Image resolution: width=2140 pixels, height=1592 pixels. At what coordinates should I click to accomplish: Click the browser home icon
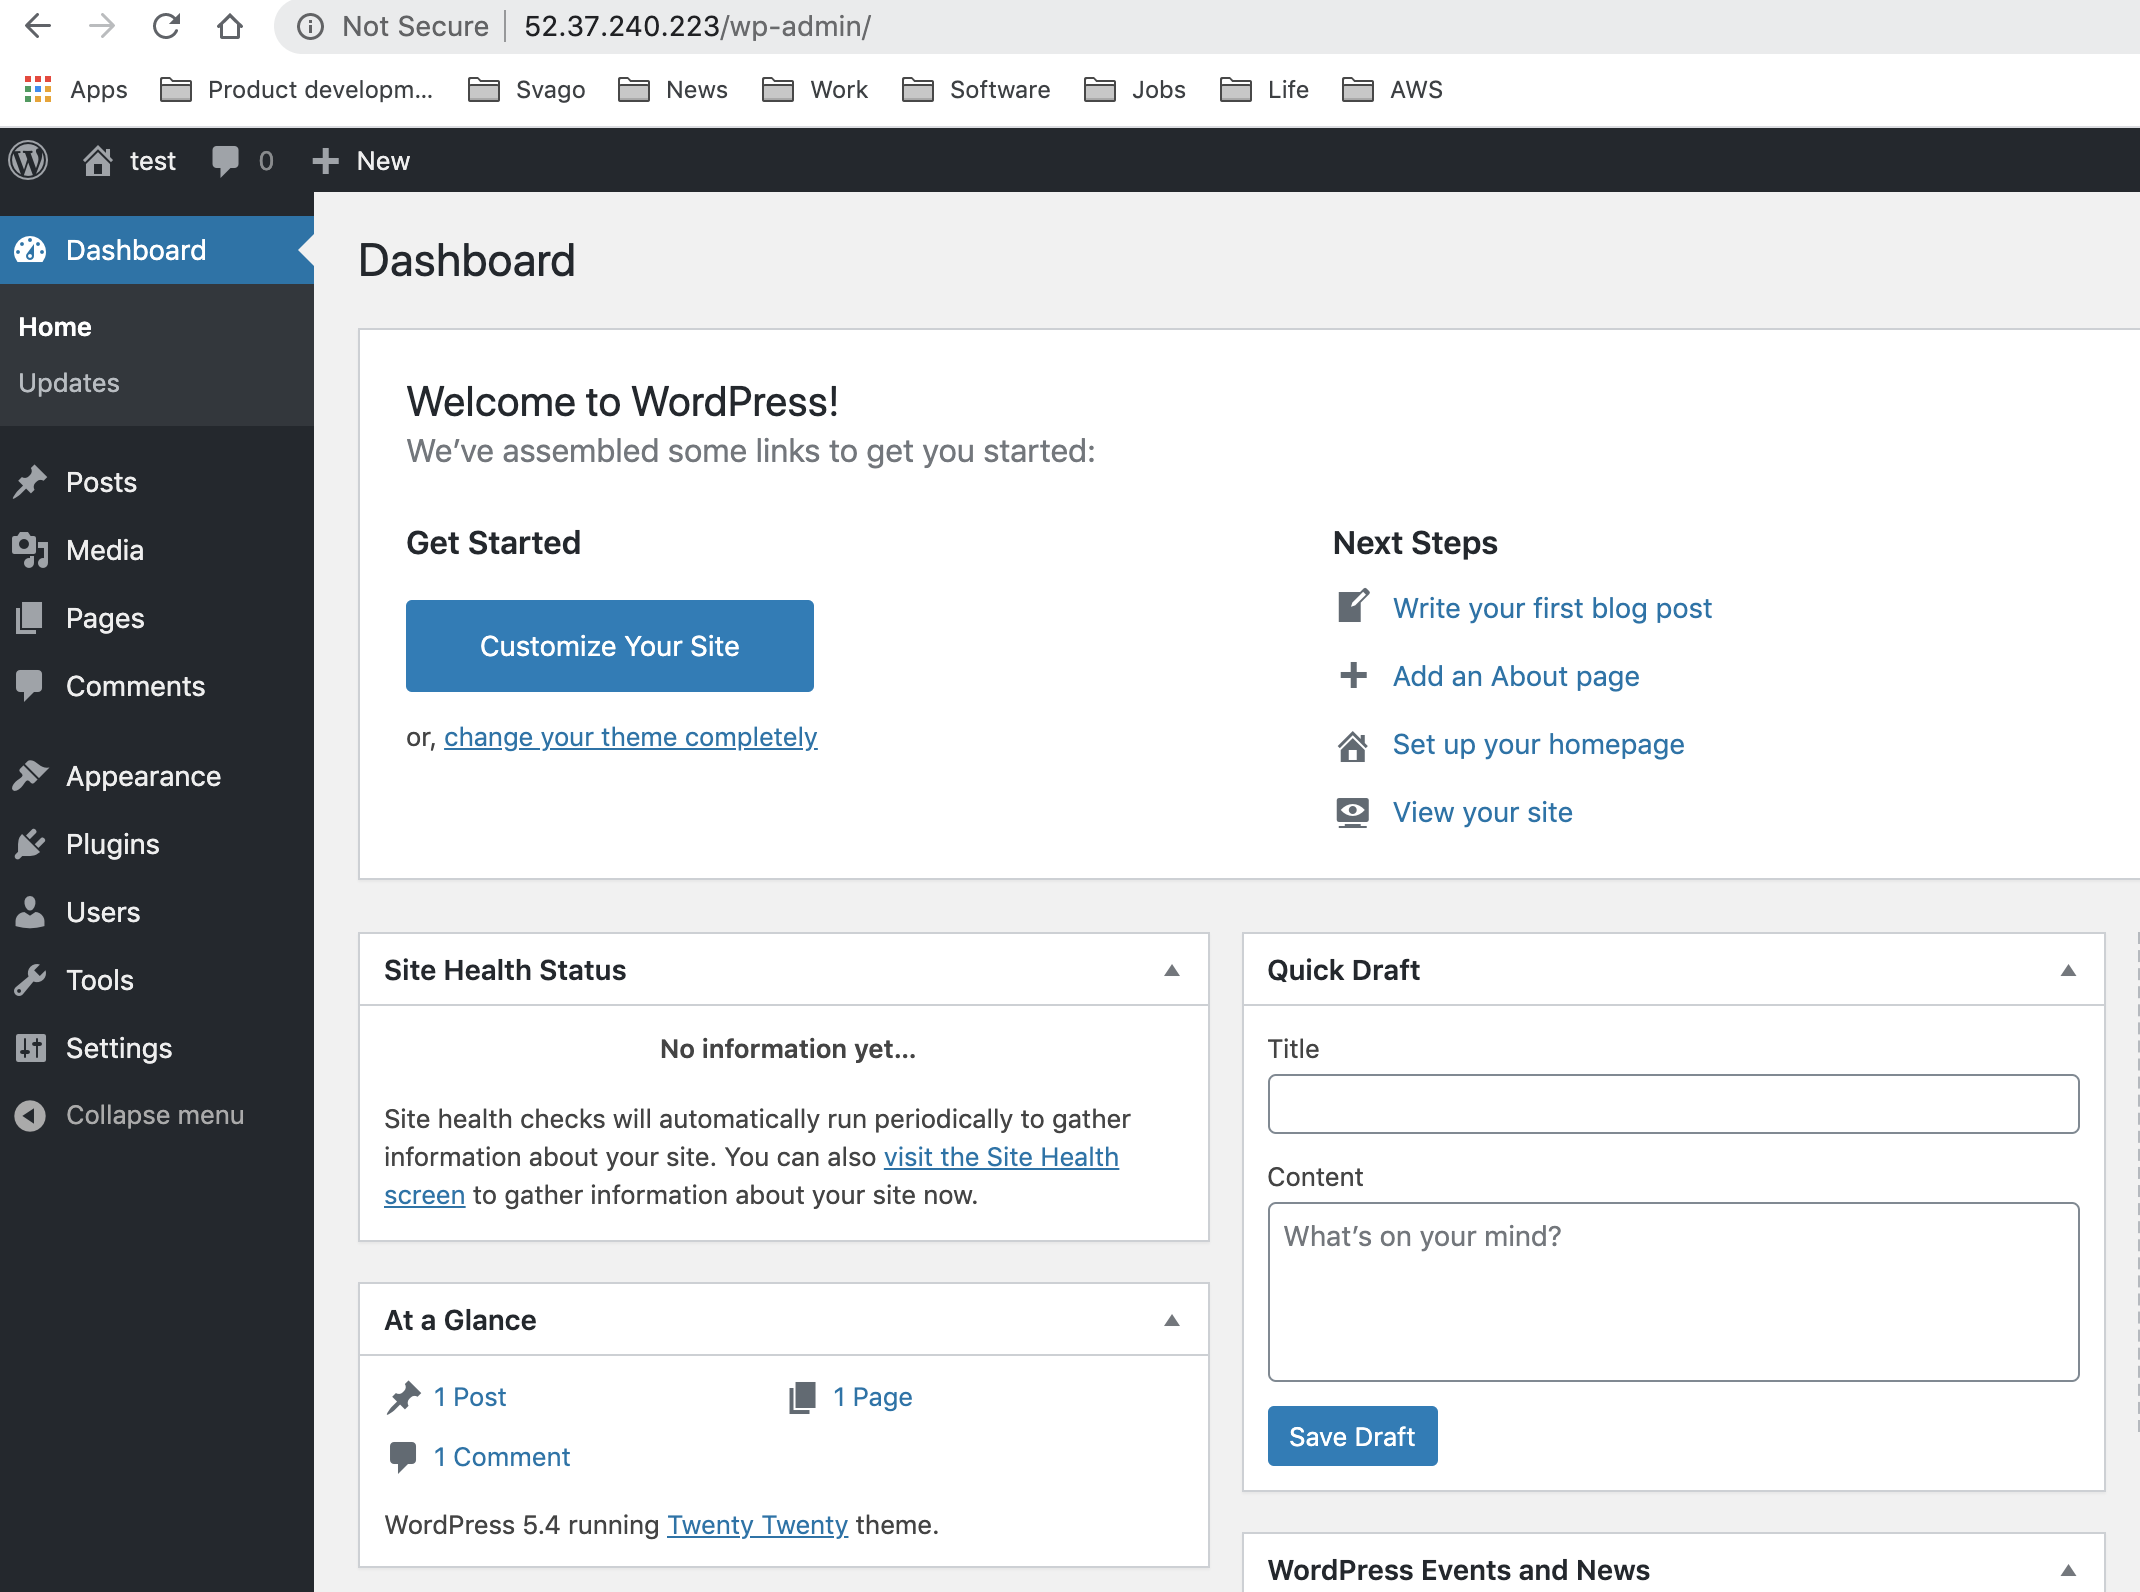coord(230,26)
